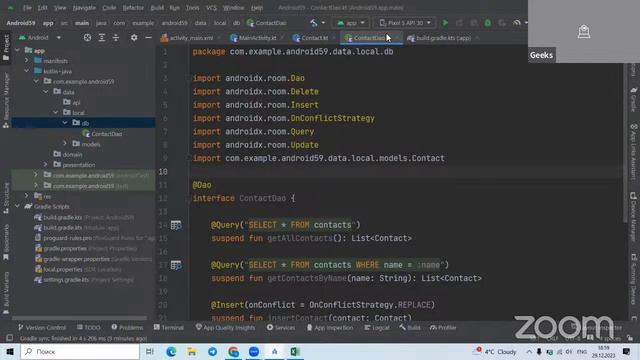Open Telegram from the taskbar
Image resolution: width=640 pixels, height=360 pixels.
coord(212,351)
